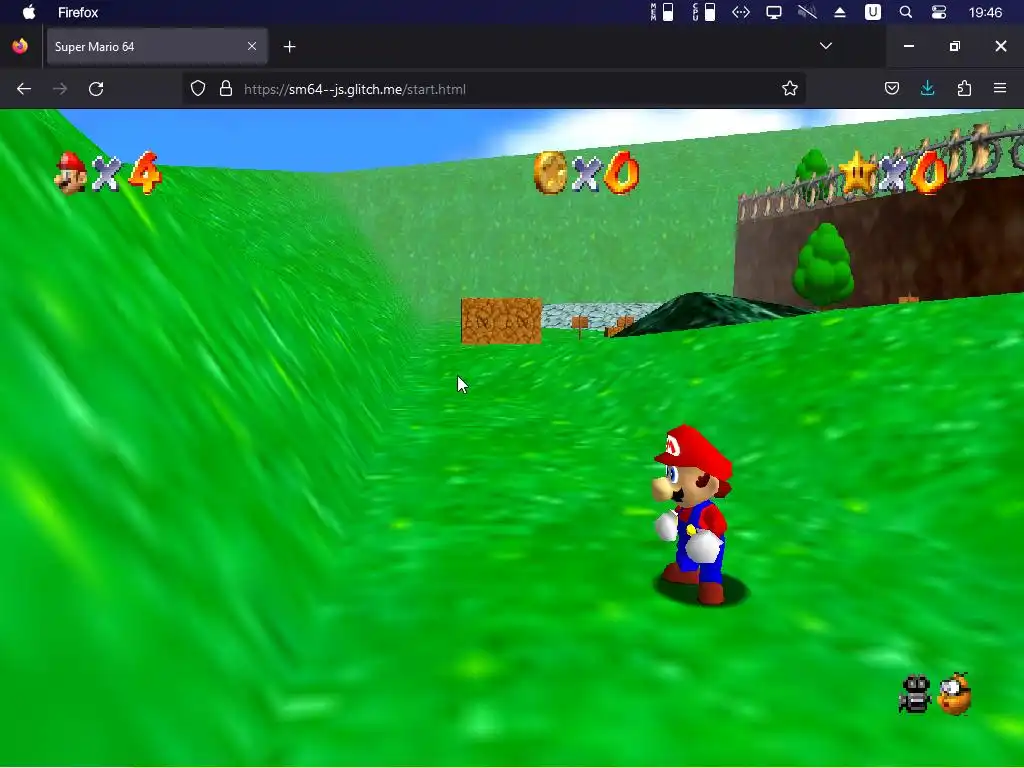
Task: Minimize the Firefox window
Action: click(909, 46)
